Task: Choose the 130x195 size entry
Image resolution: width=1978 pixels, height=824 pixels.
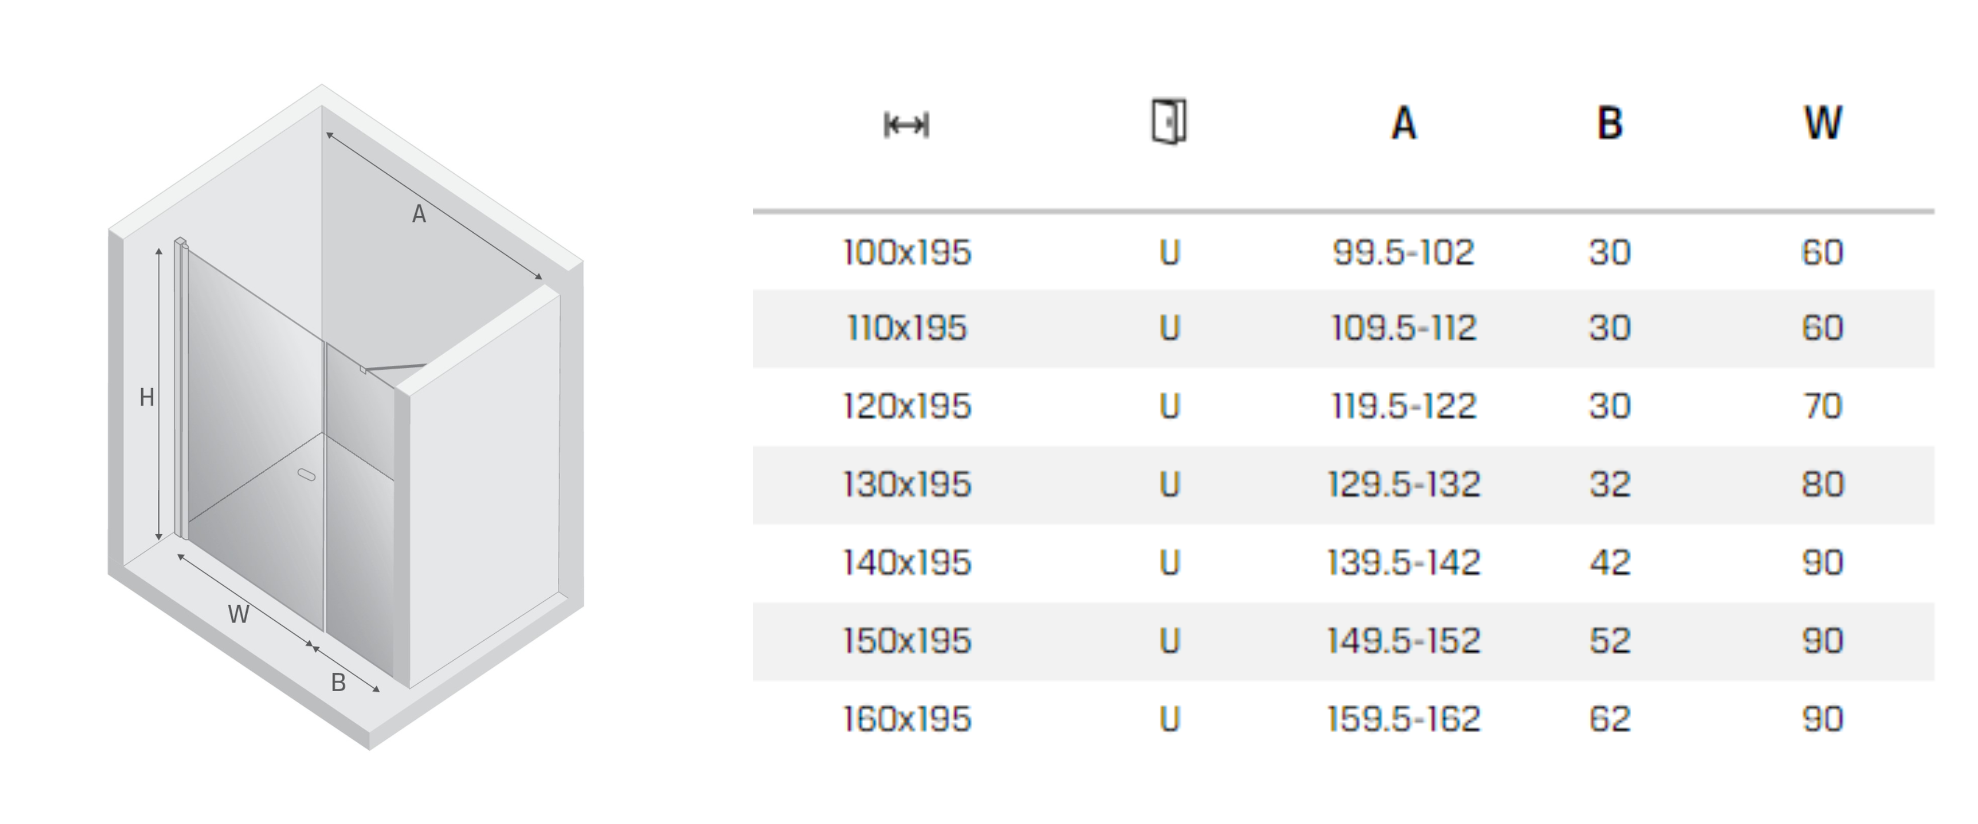Action: pos(906,484)
